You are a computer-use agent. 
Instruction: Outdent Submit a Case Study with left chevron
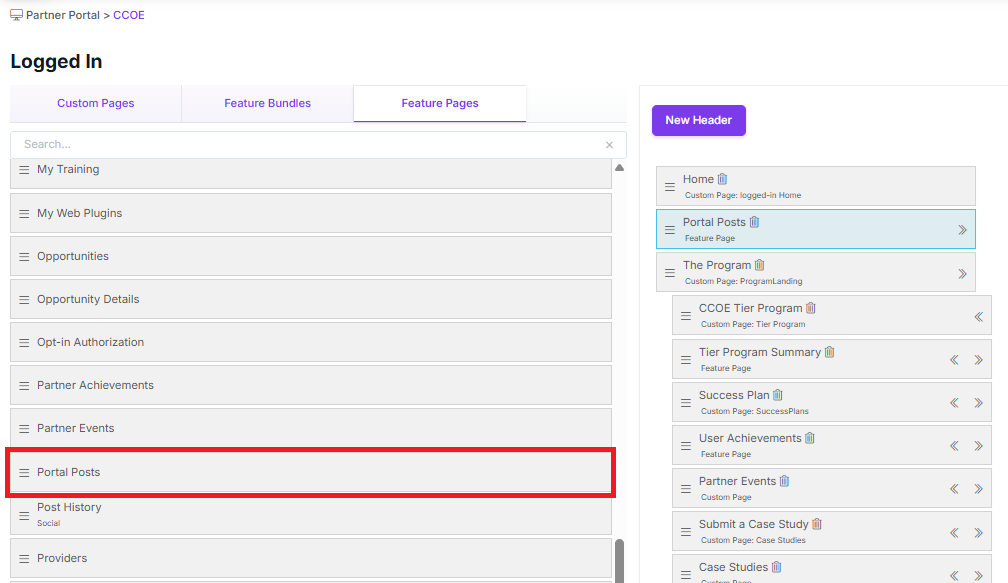954,531
